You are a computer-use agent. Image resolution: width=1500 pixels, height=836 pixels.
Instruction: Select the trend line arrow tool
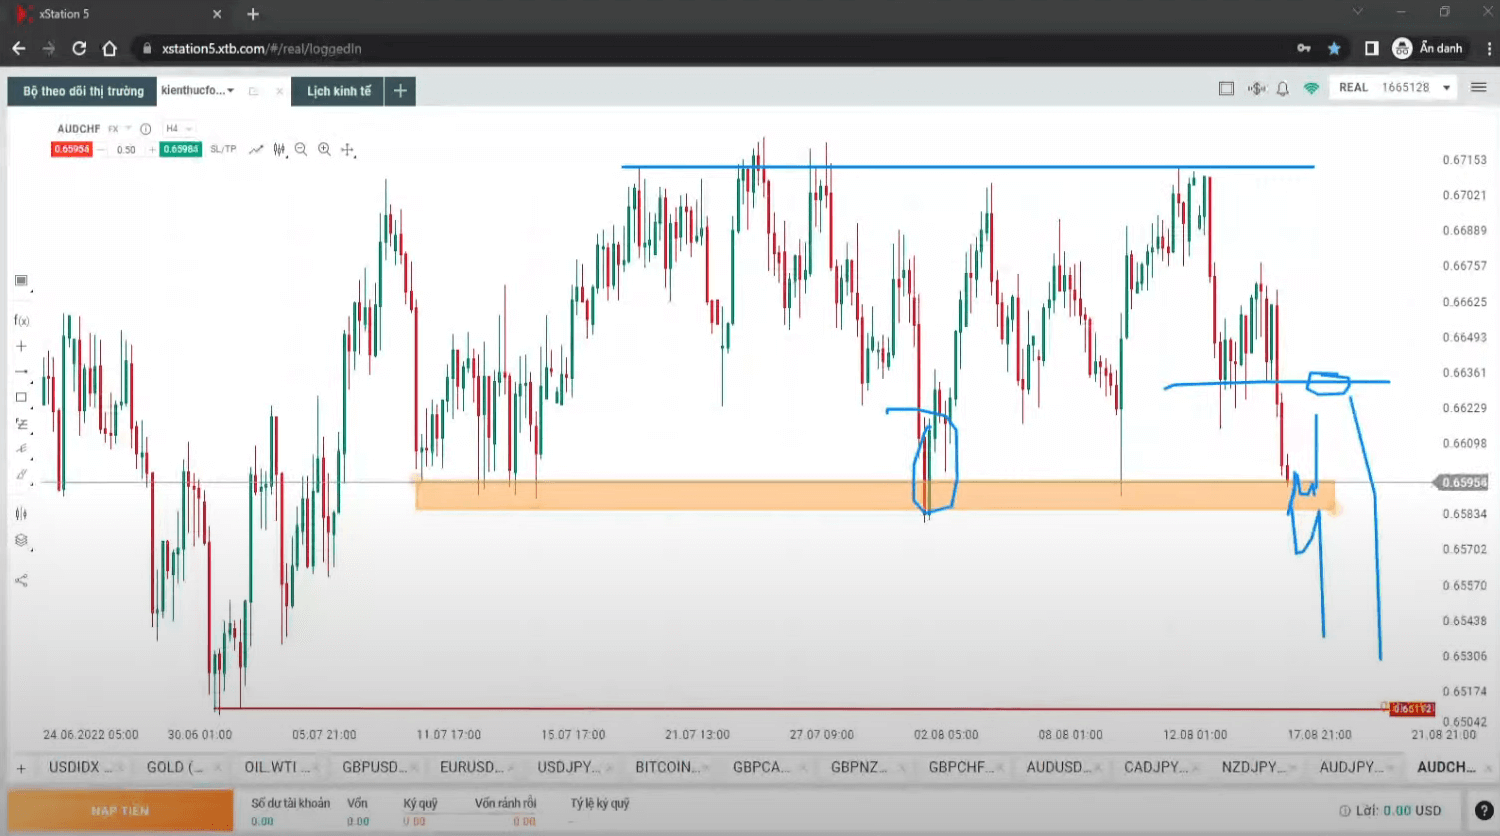coord(21,371)
